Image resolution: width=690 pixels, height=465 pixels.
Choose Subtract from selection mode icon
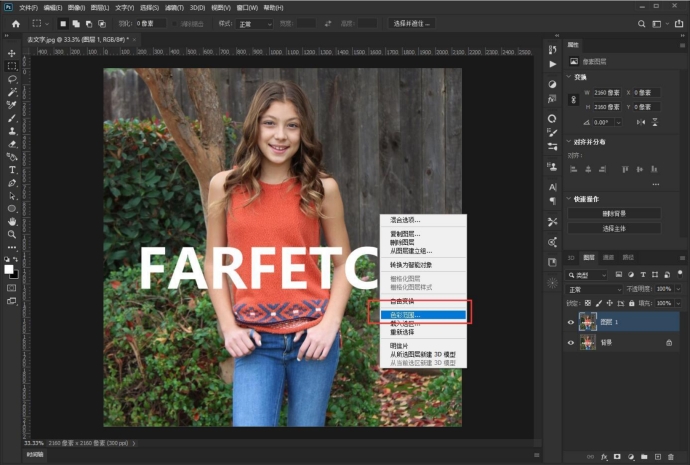89,24
